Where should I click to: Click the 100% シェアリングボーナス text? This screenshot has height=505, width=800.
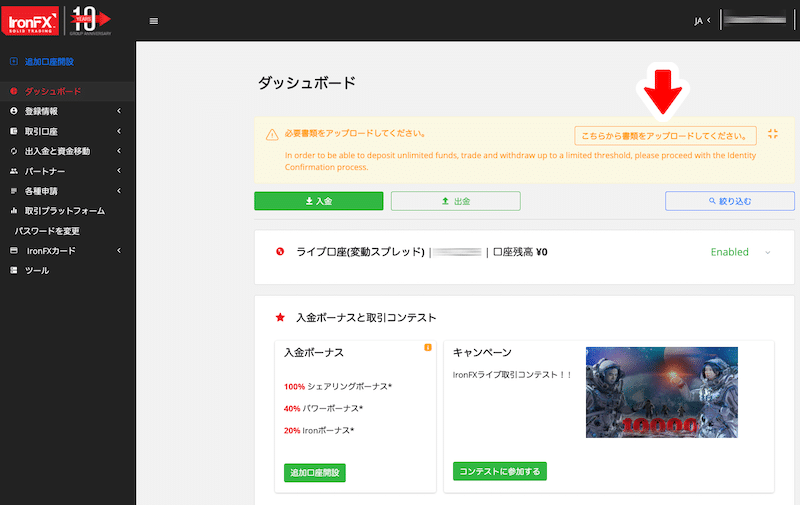click(x=338, y=386)
